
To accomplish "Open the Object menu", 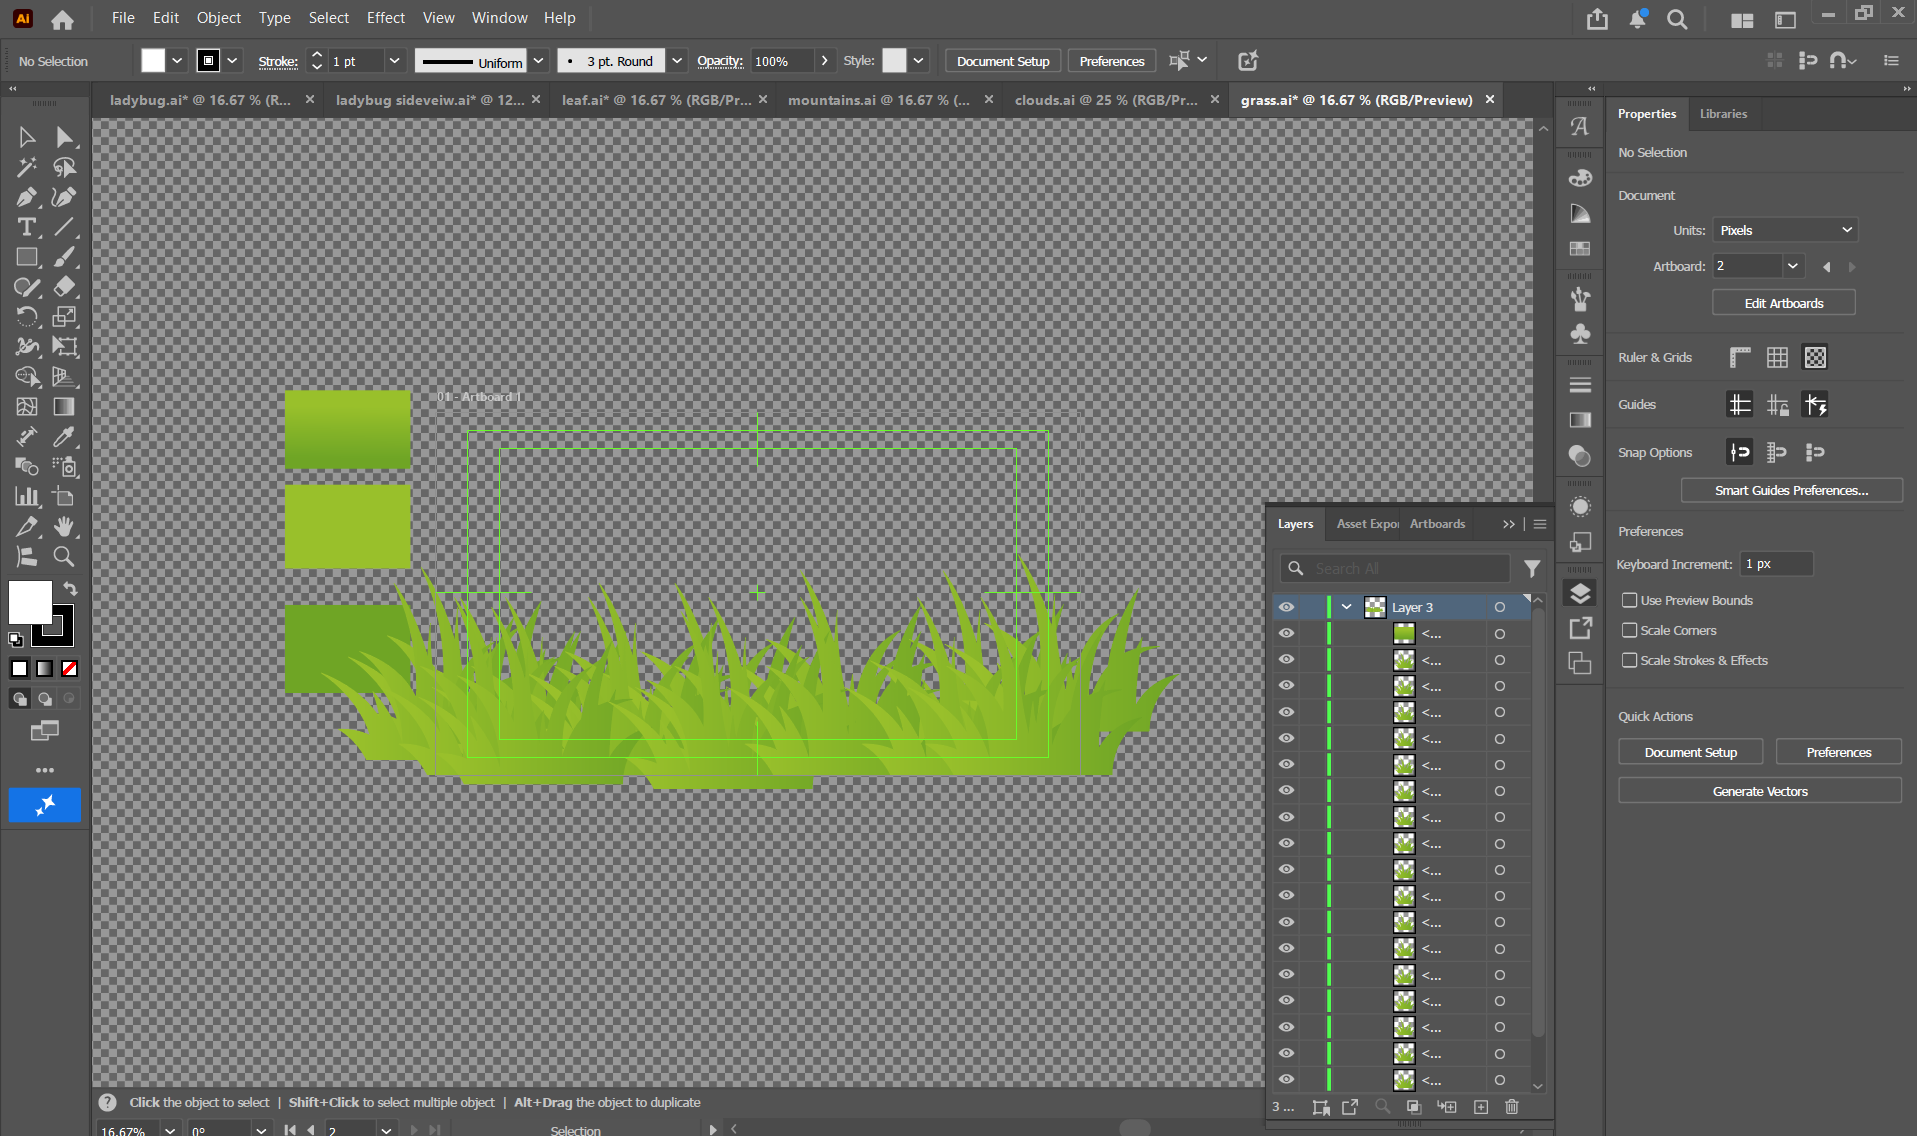I will (x=219, y=18).
